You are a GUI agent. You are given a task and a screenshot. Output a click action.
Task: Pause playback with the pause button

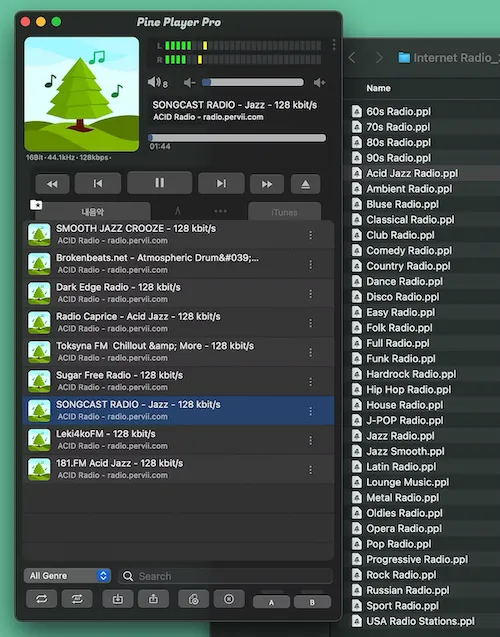click(x=159, y=183)
